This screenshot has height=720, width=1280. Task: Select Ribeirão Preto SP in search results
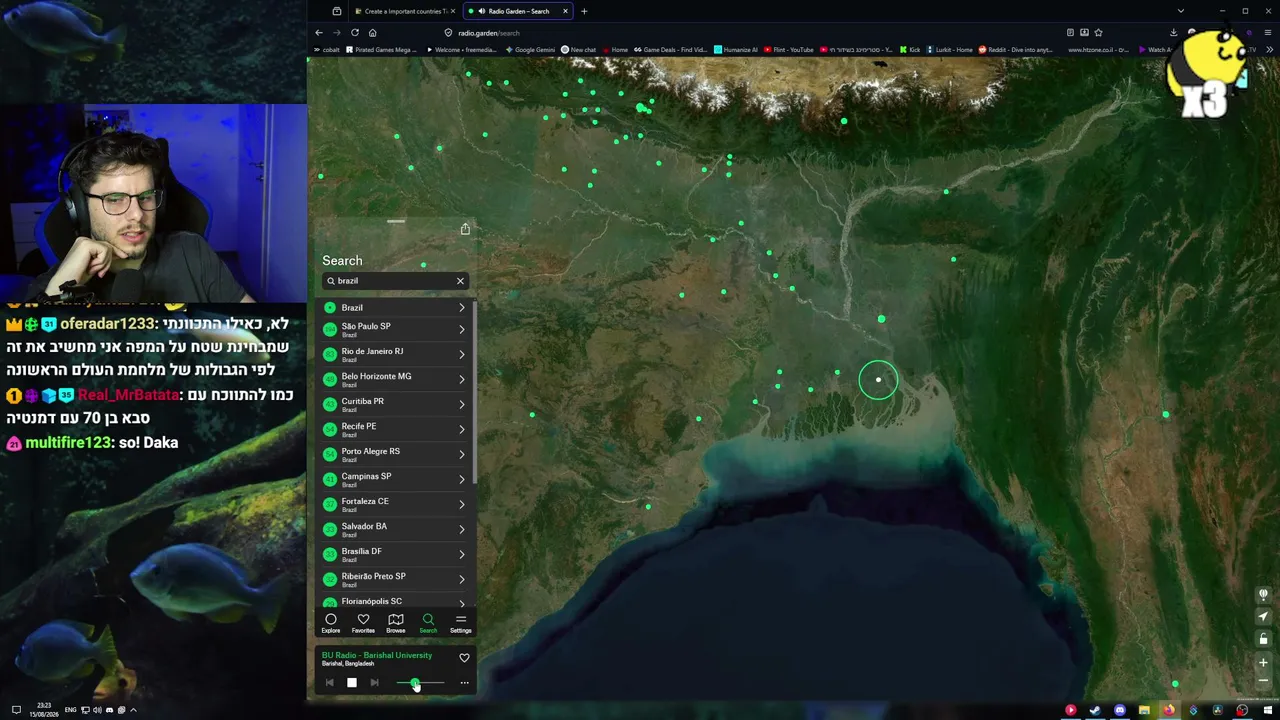(395, 579)
